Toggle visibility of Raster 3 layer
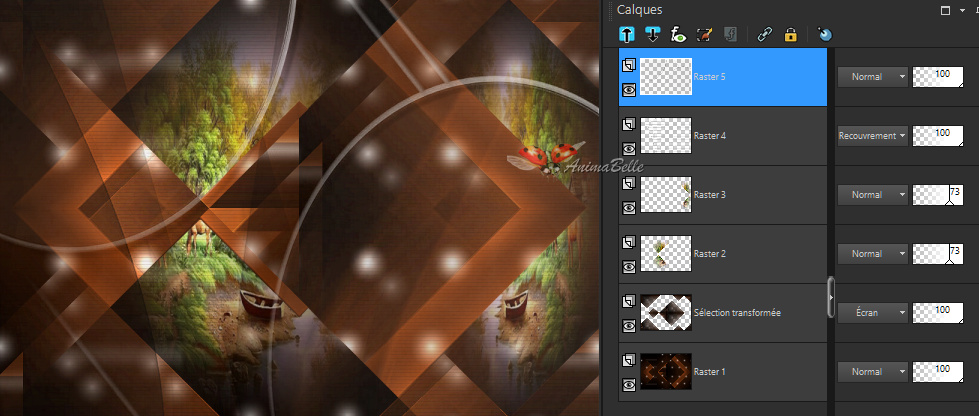The width and height of the screenshot is (979, 416). pyautogui.click(x=629, y=207)
